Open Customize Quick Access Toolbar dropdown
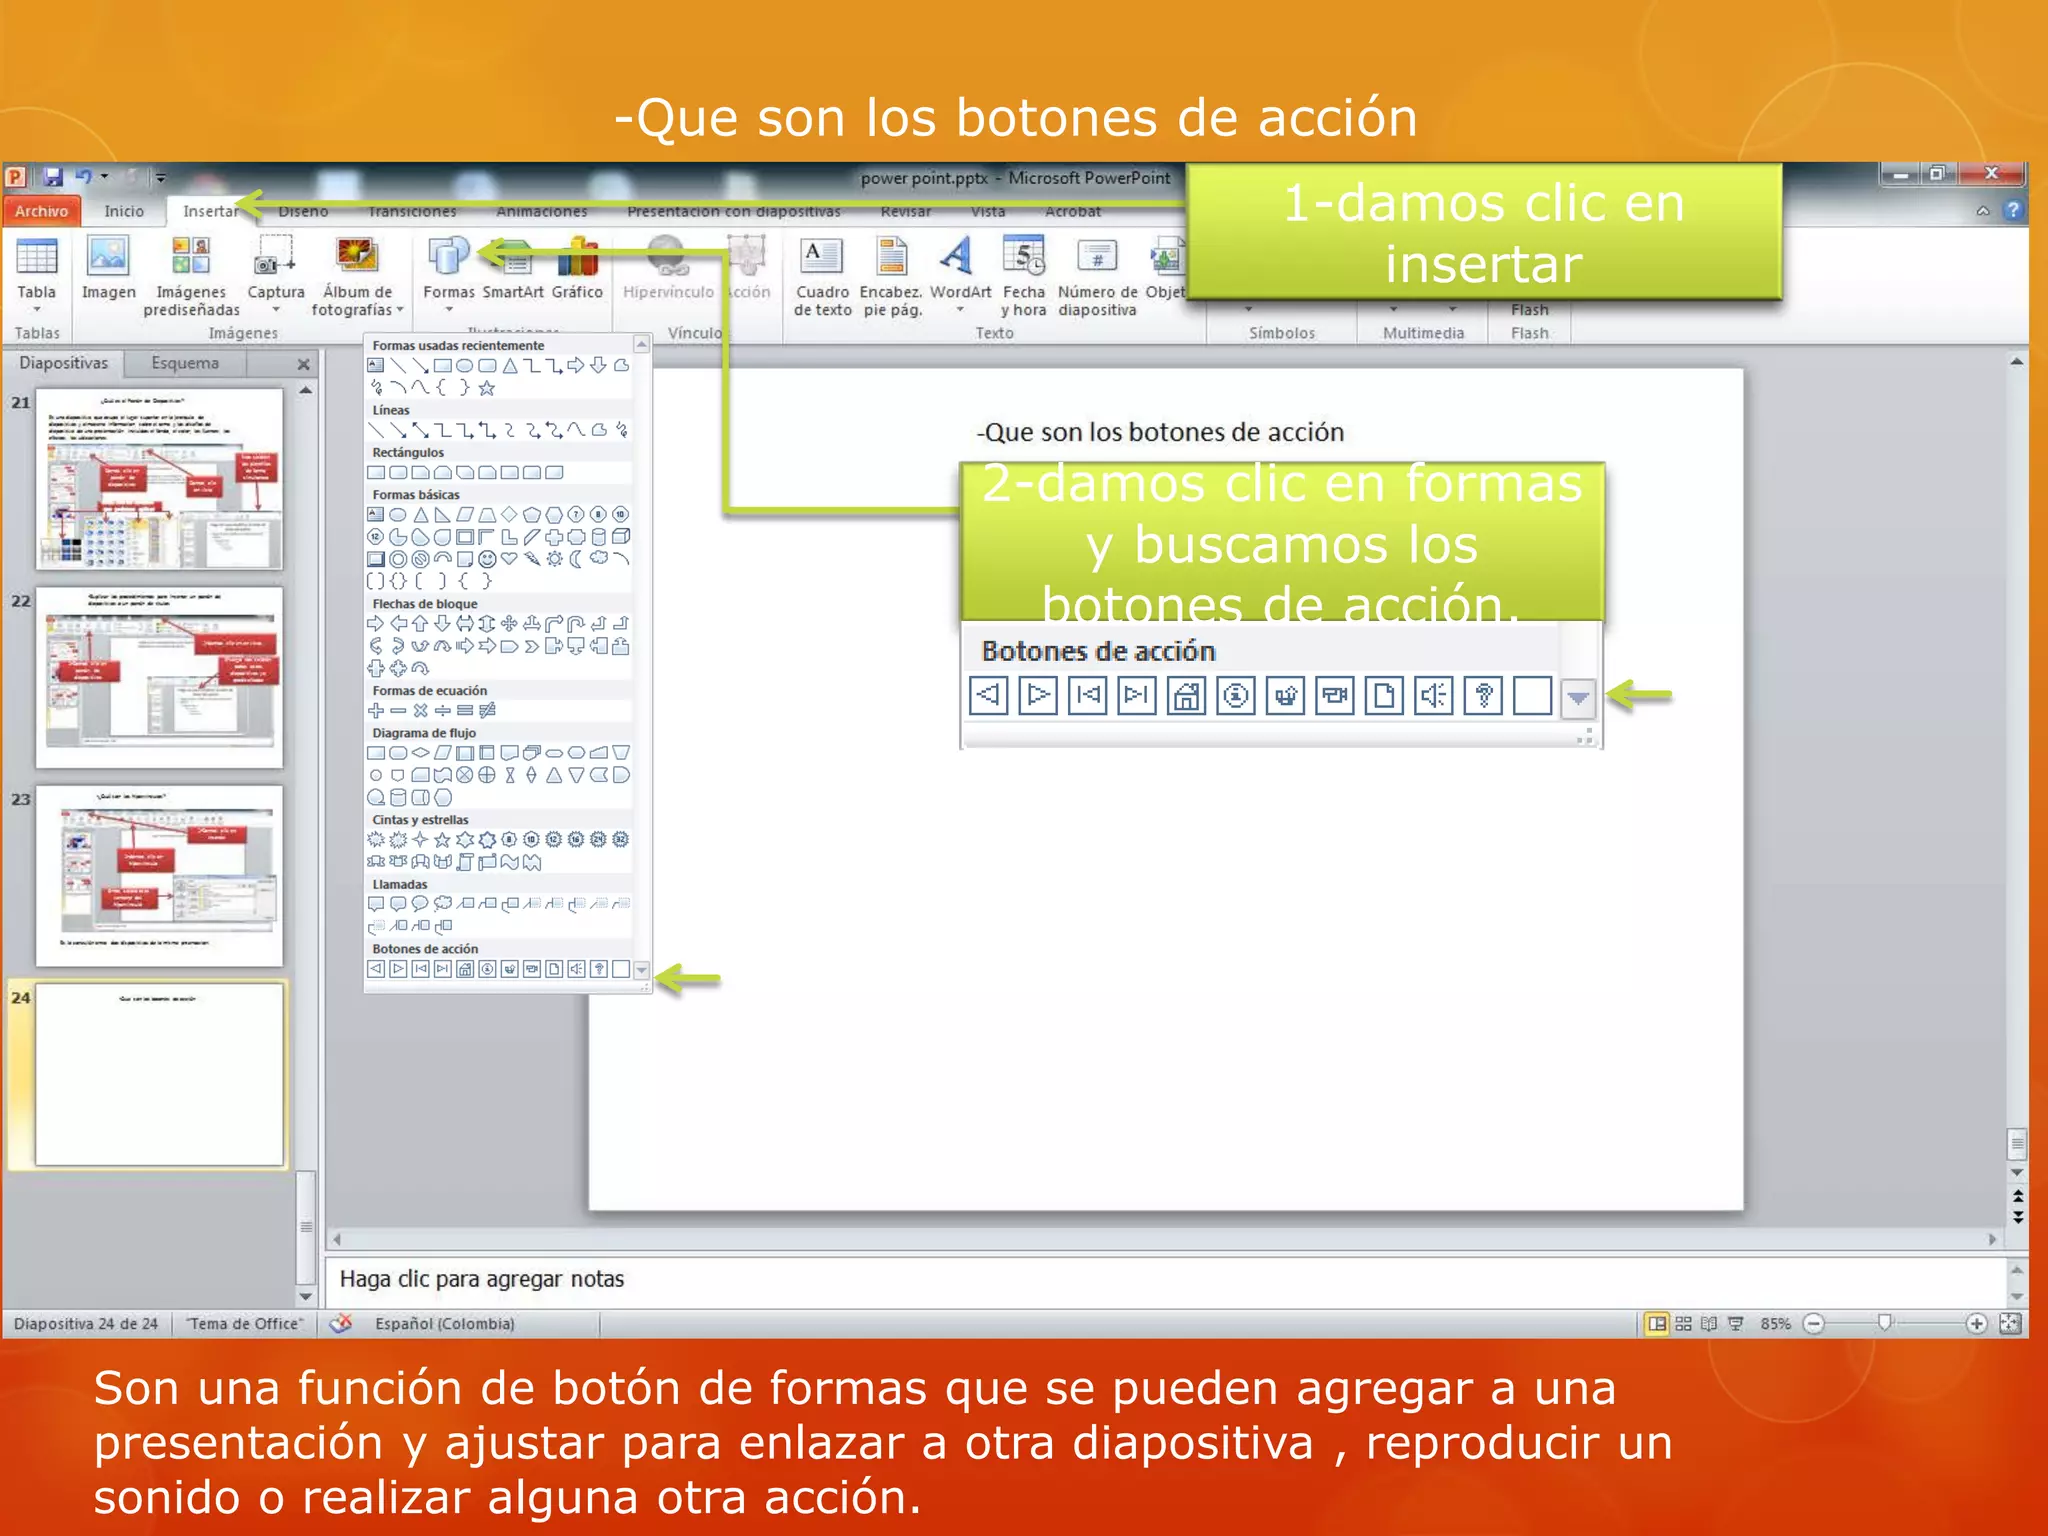This screenshot has width=2048, height=1536. pyautogui.click(x=159, y=178)
